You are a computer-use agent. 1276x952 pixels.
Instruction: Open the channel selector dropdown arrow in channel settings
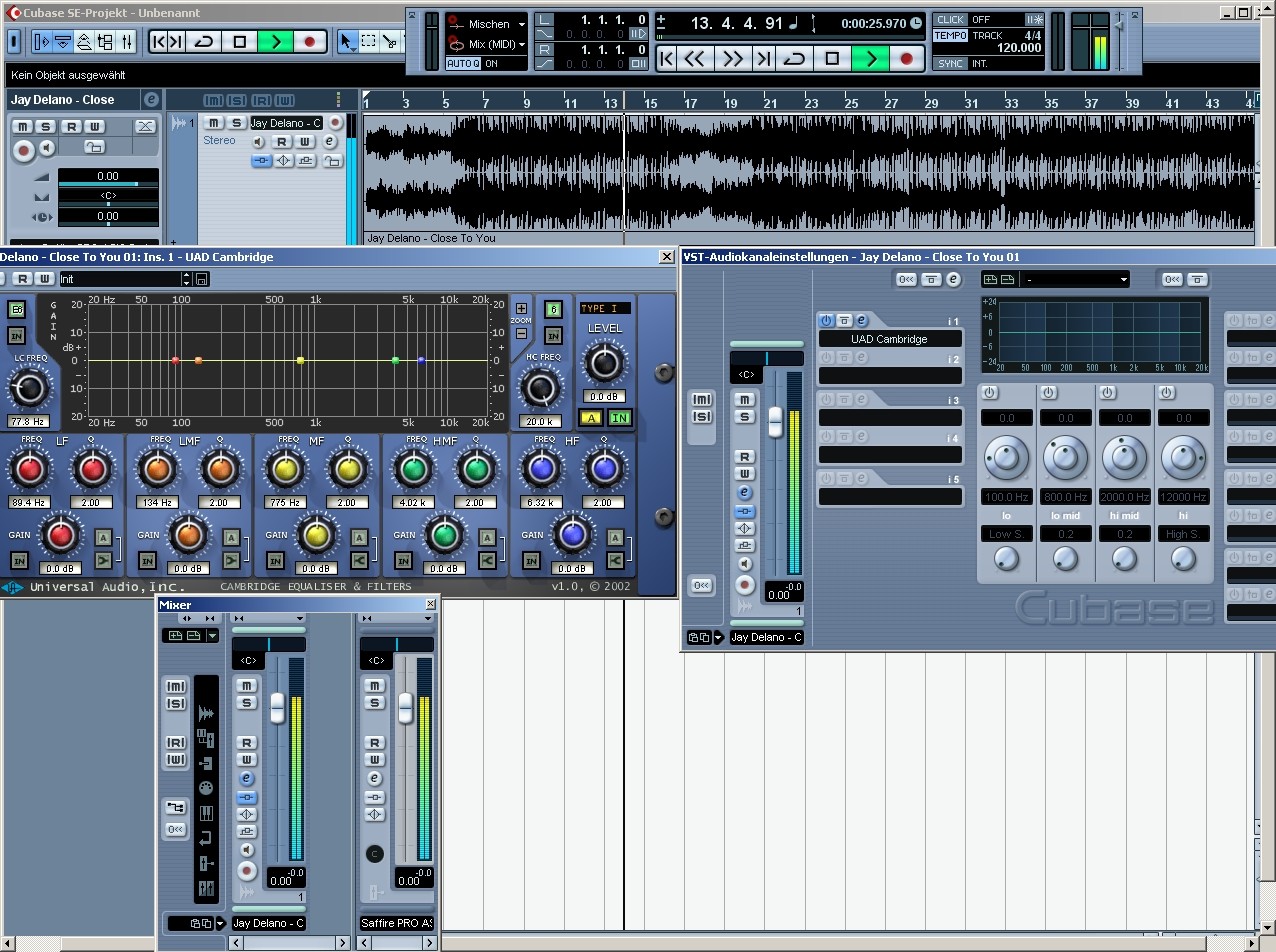[718, 637]
